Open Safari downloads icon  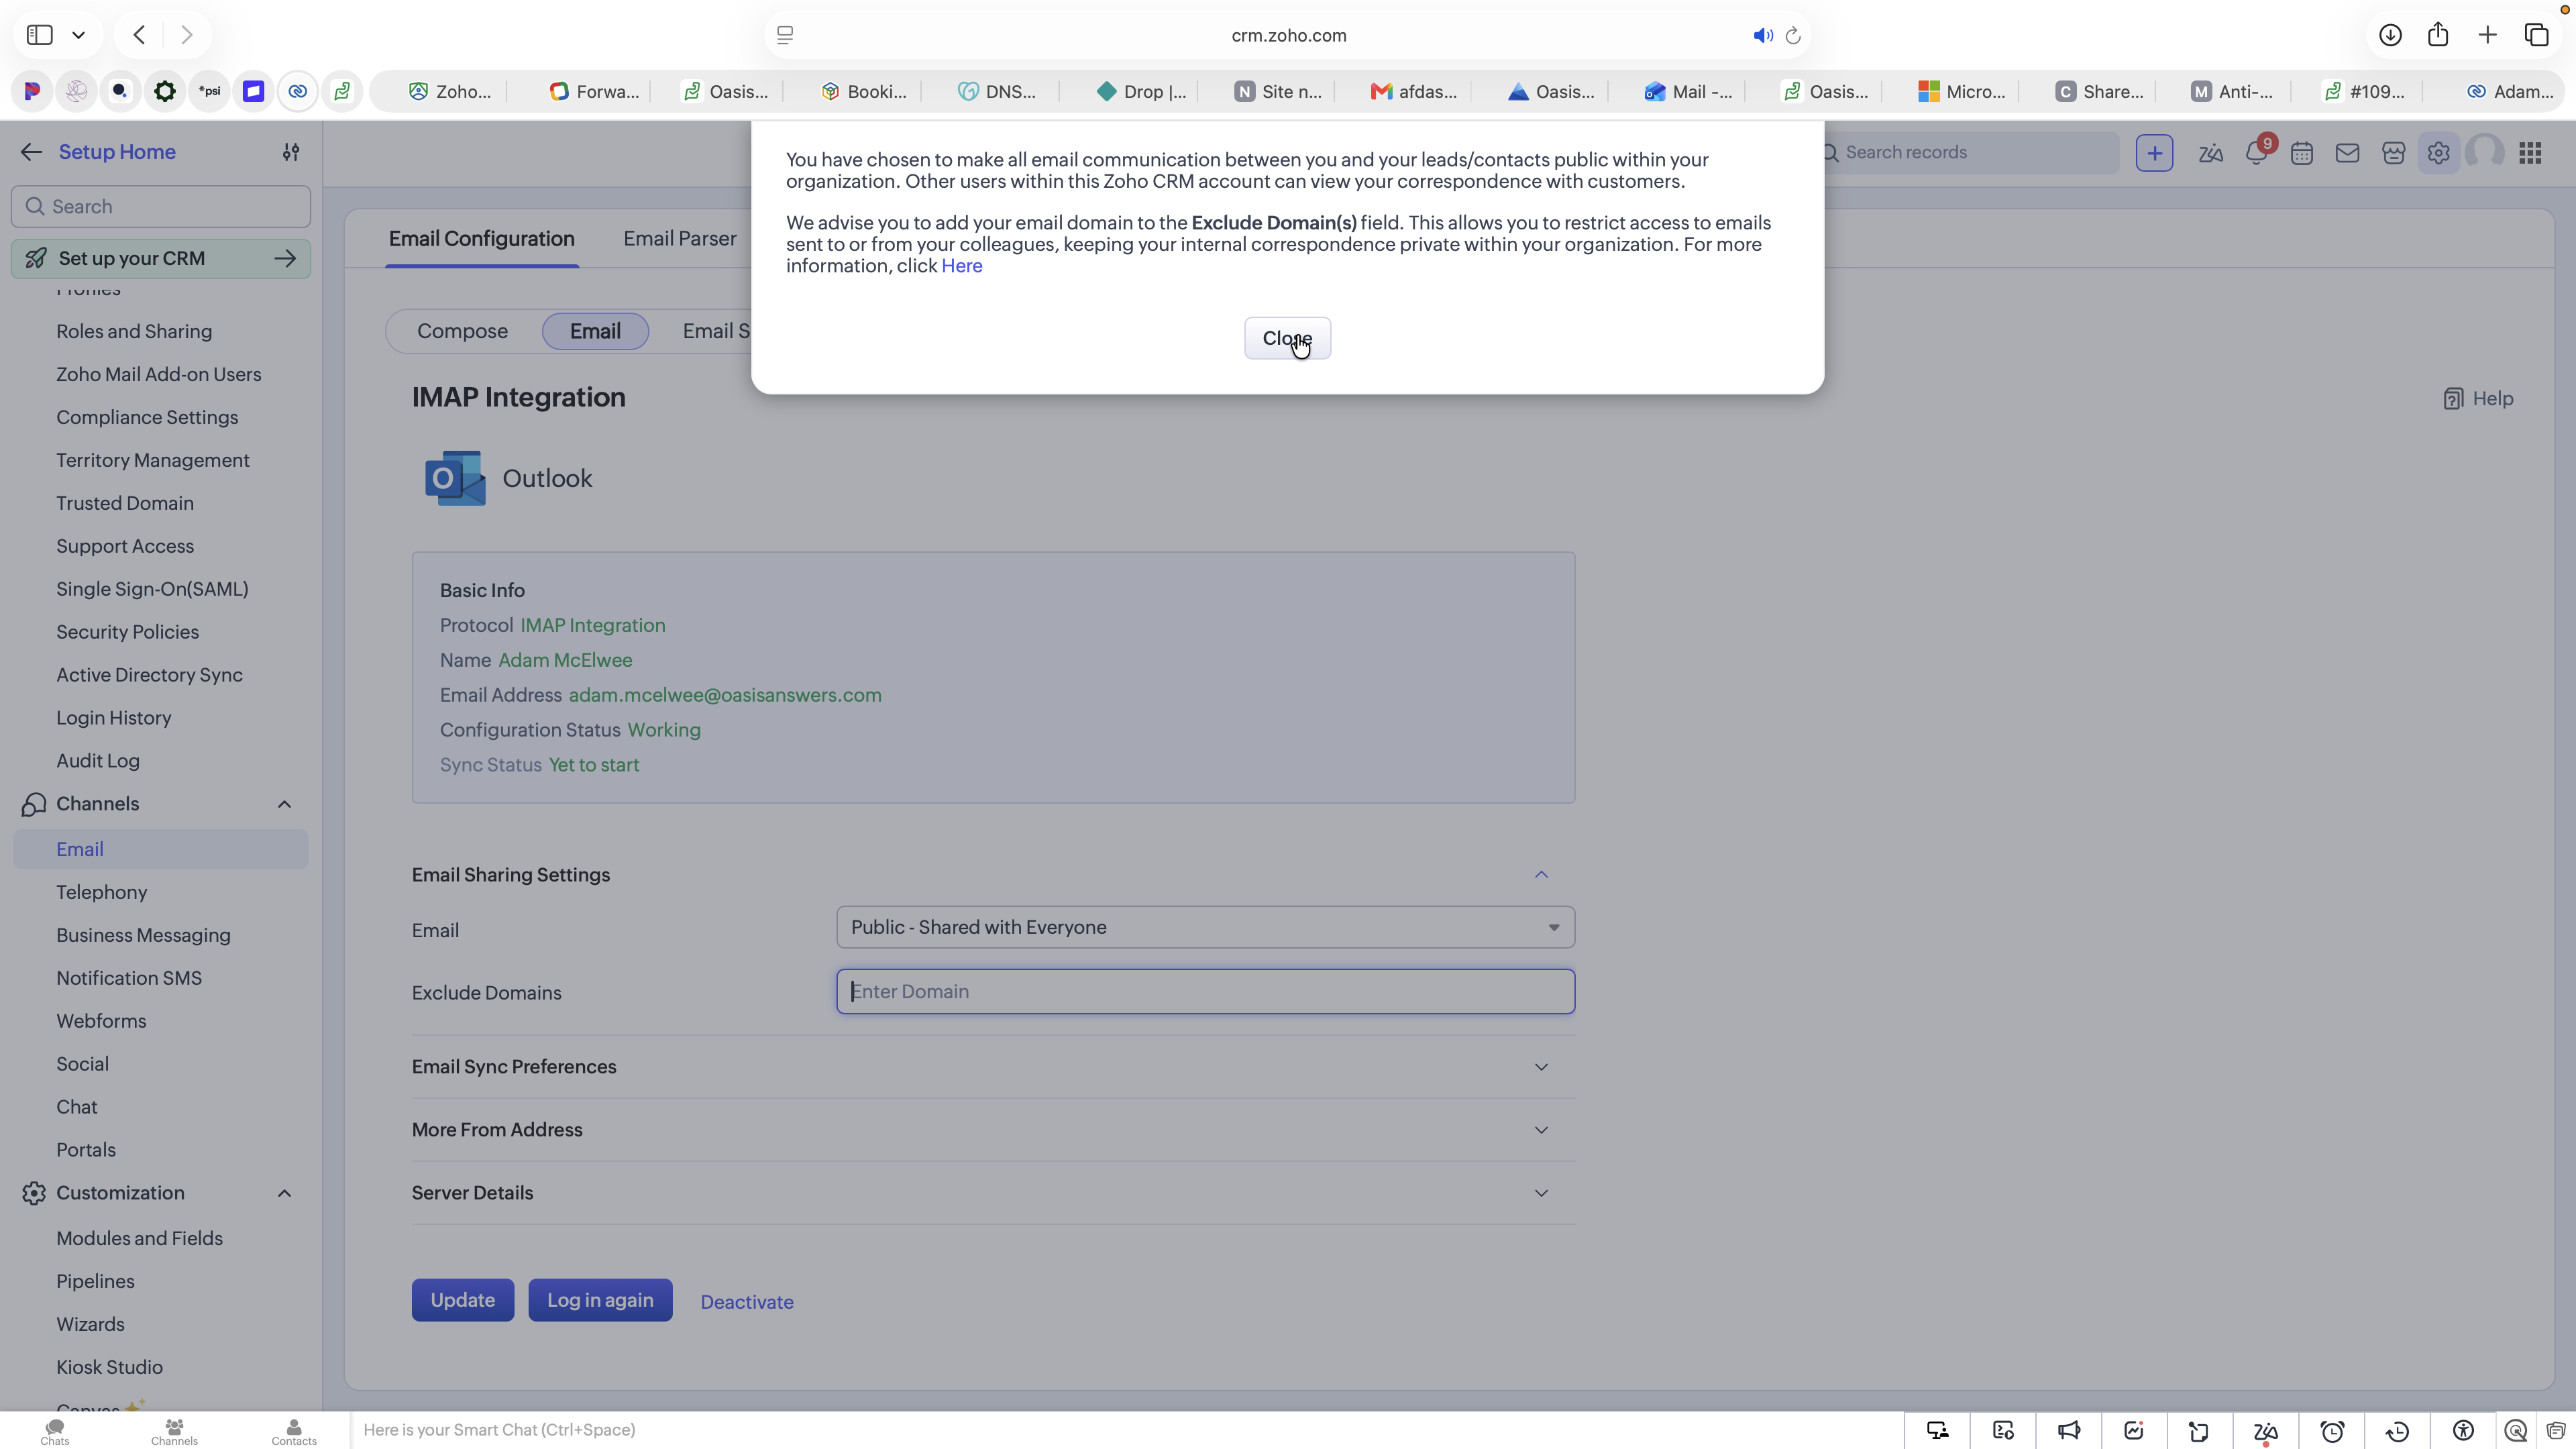coord(2390,35)
